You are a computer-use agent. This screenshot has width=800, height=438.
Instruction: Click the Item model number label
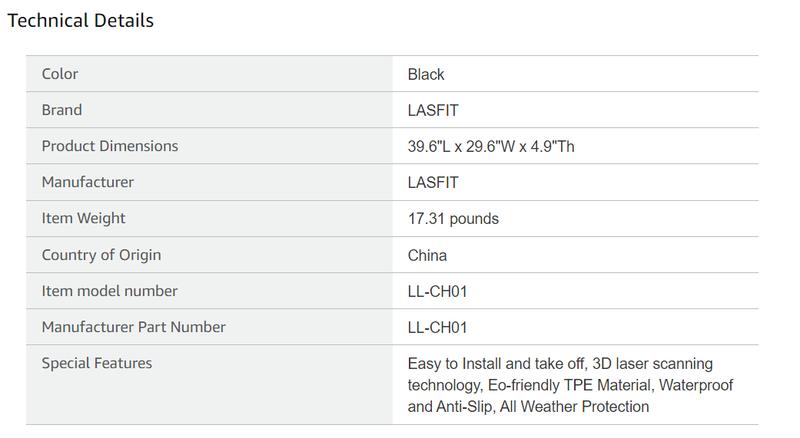[110, 291]
